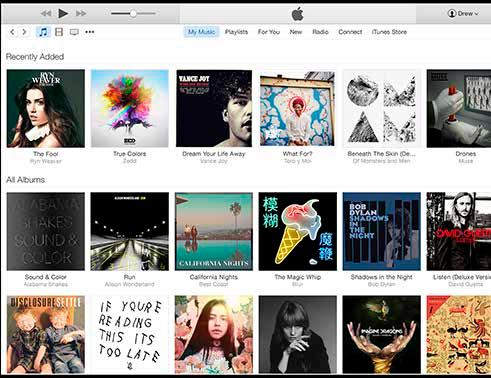Image resolution: width=491 pixels, height=378 pixels.
Task: Click the 'True Colors' album title
Action: (130, 154)
